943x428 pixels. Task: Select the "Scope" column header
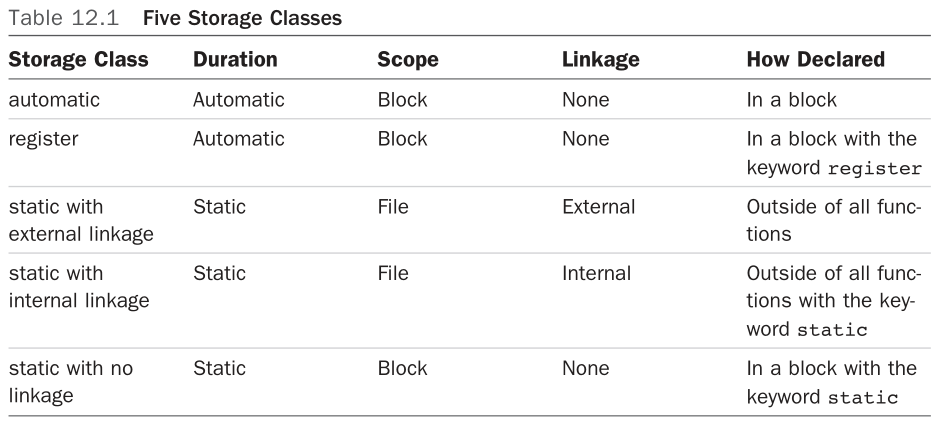coord(405,60)
